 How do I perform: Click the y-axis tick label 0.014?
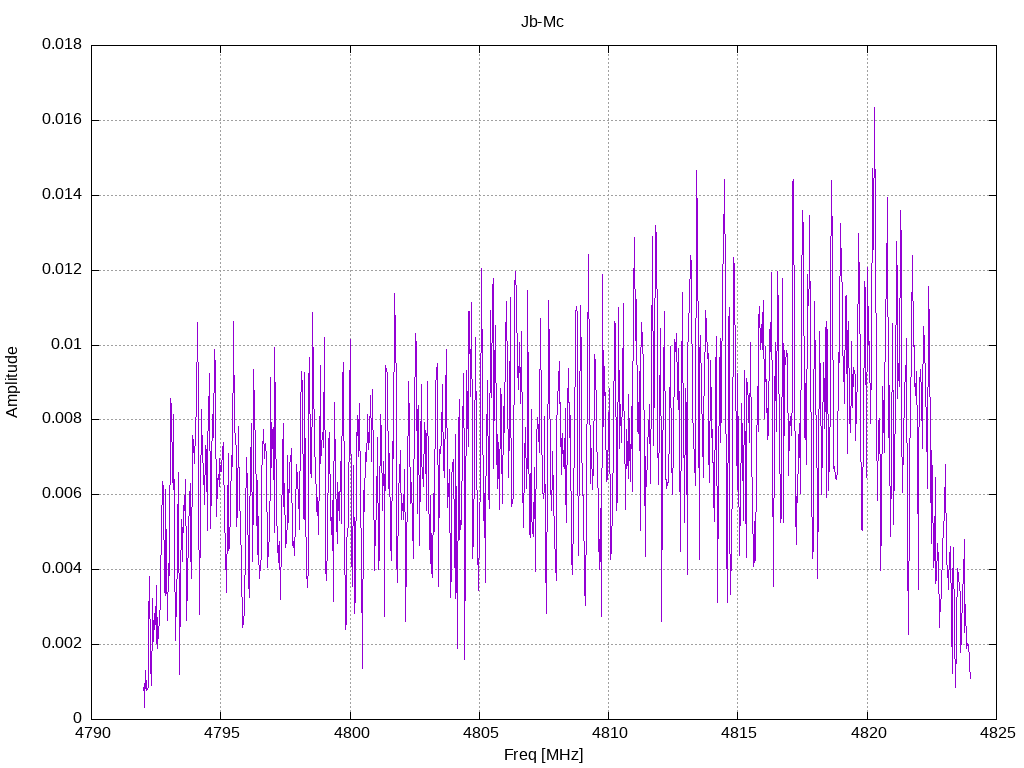pyautogui.click(x=62, y=195)
